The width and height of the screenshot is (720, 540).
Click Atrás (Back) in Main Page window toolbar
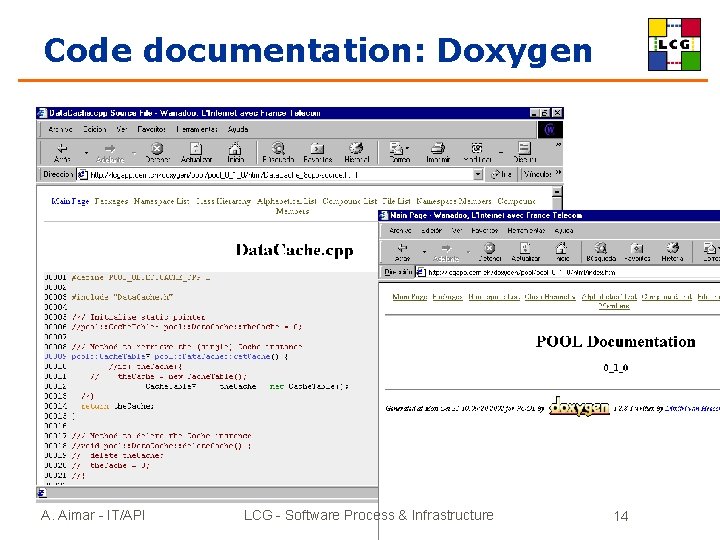(x=402, y=253)
